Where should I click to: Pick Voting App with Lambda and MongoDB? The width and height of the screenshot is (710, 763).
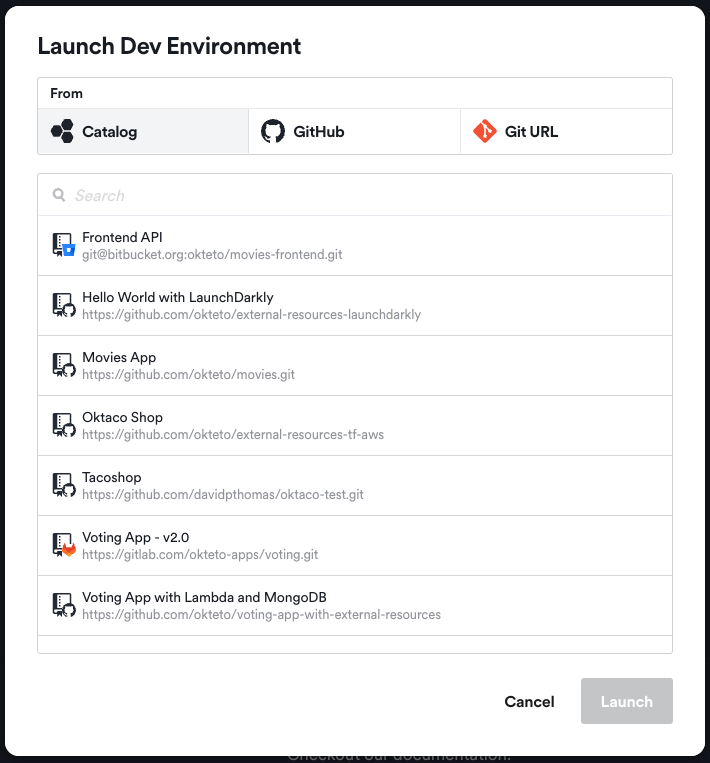pos(355,605)
